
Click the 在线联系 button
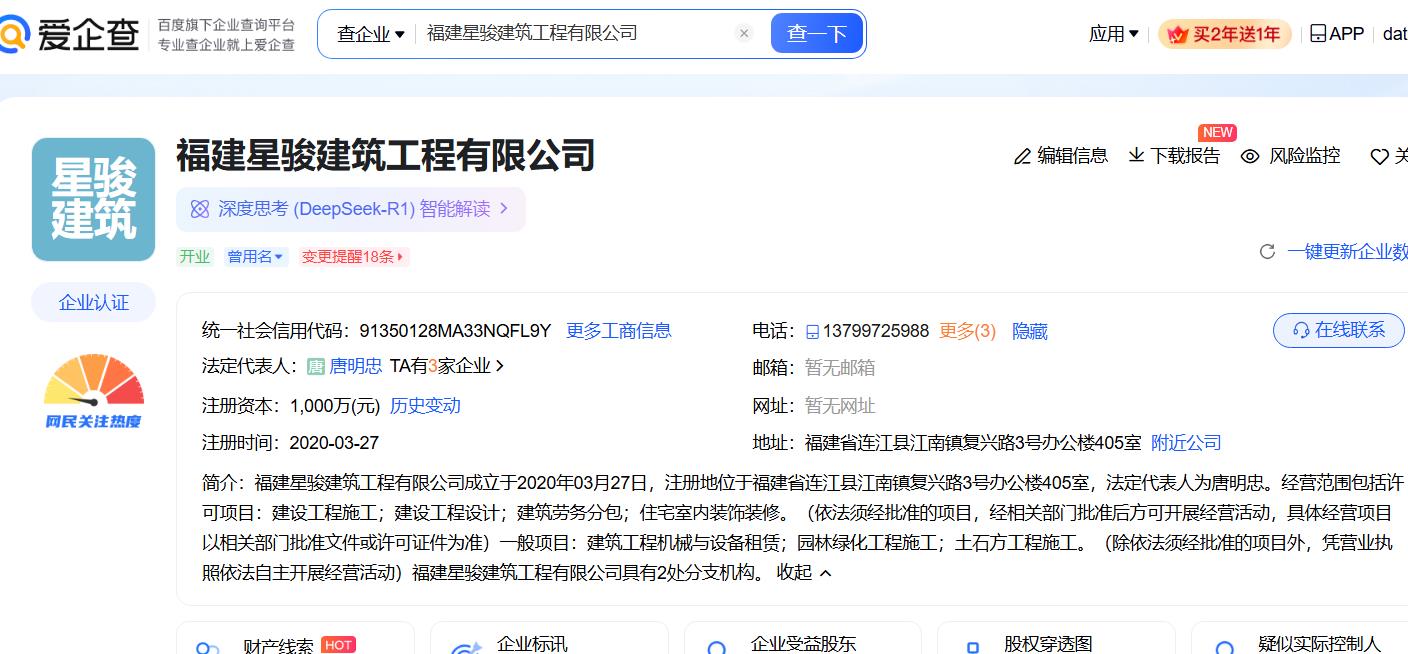pyautogui.click(x=1338, y=330)
